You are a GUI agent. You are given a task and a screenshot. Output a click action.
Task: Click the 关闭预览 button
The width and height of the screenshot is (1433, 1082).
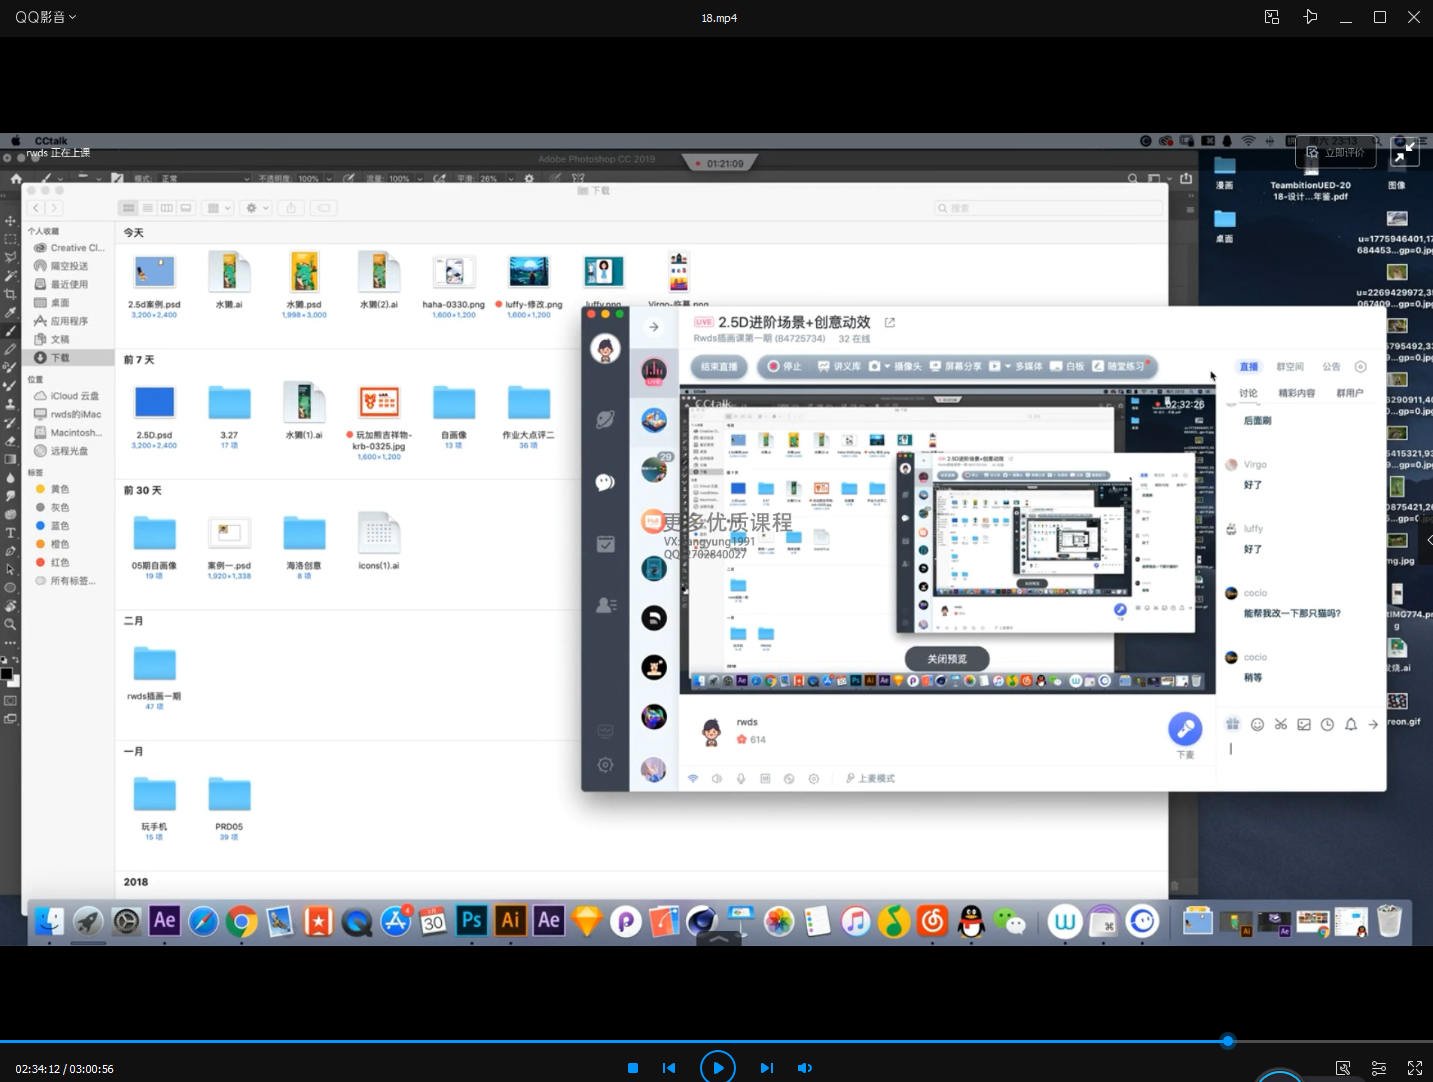947,659
